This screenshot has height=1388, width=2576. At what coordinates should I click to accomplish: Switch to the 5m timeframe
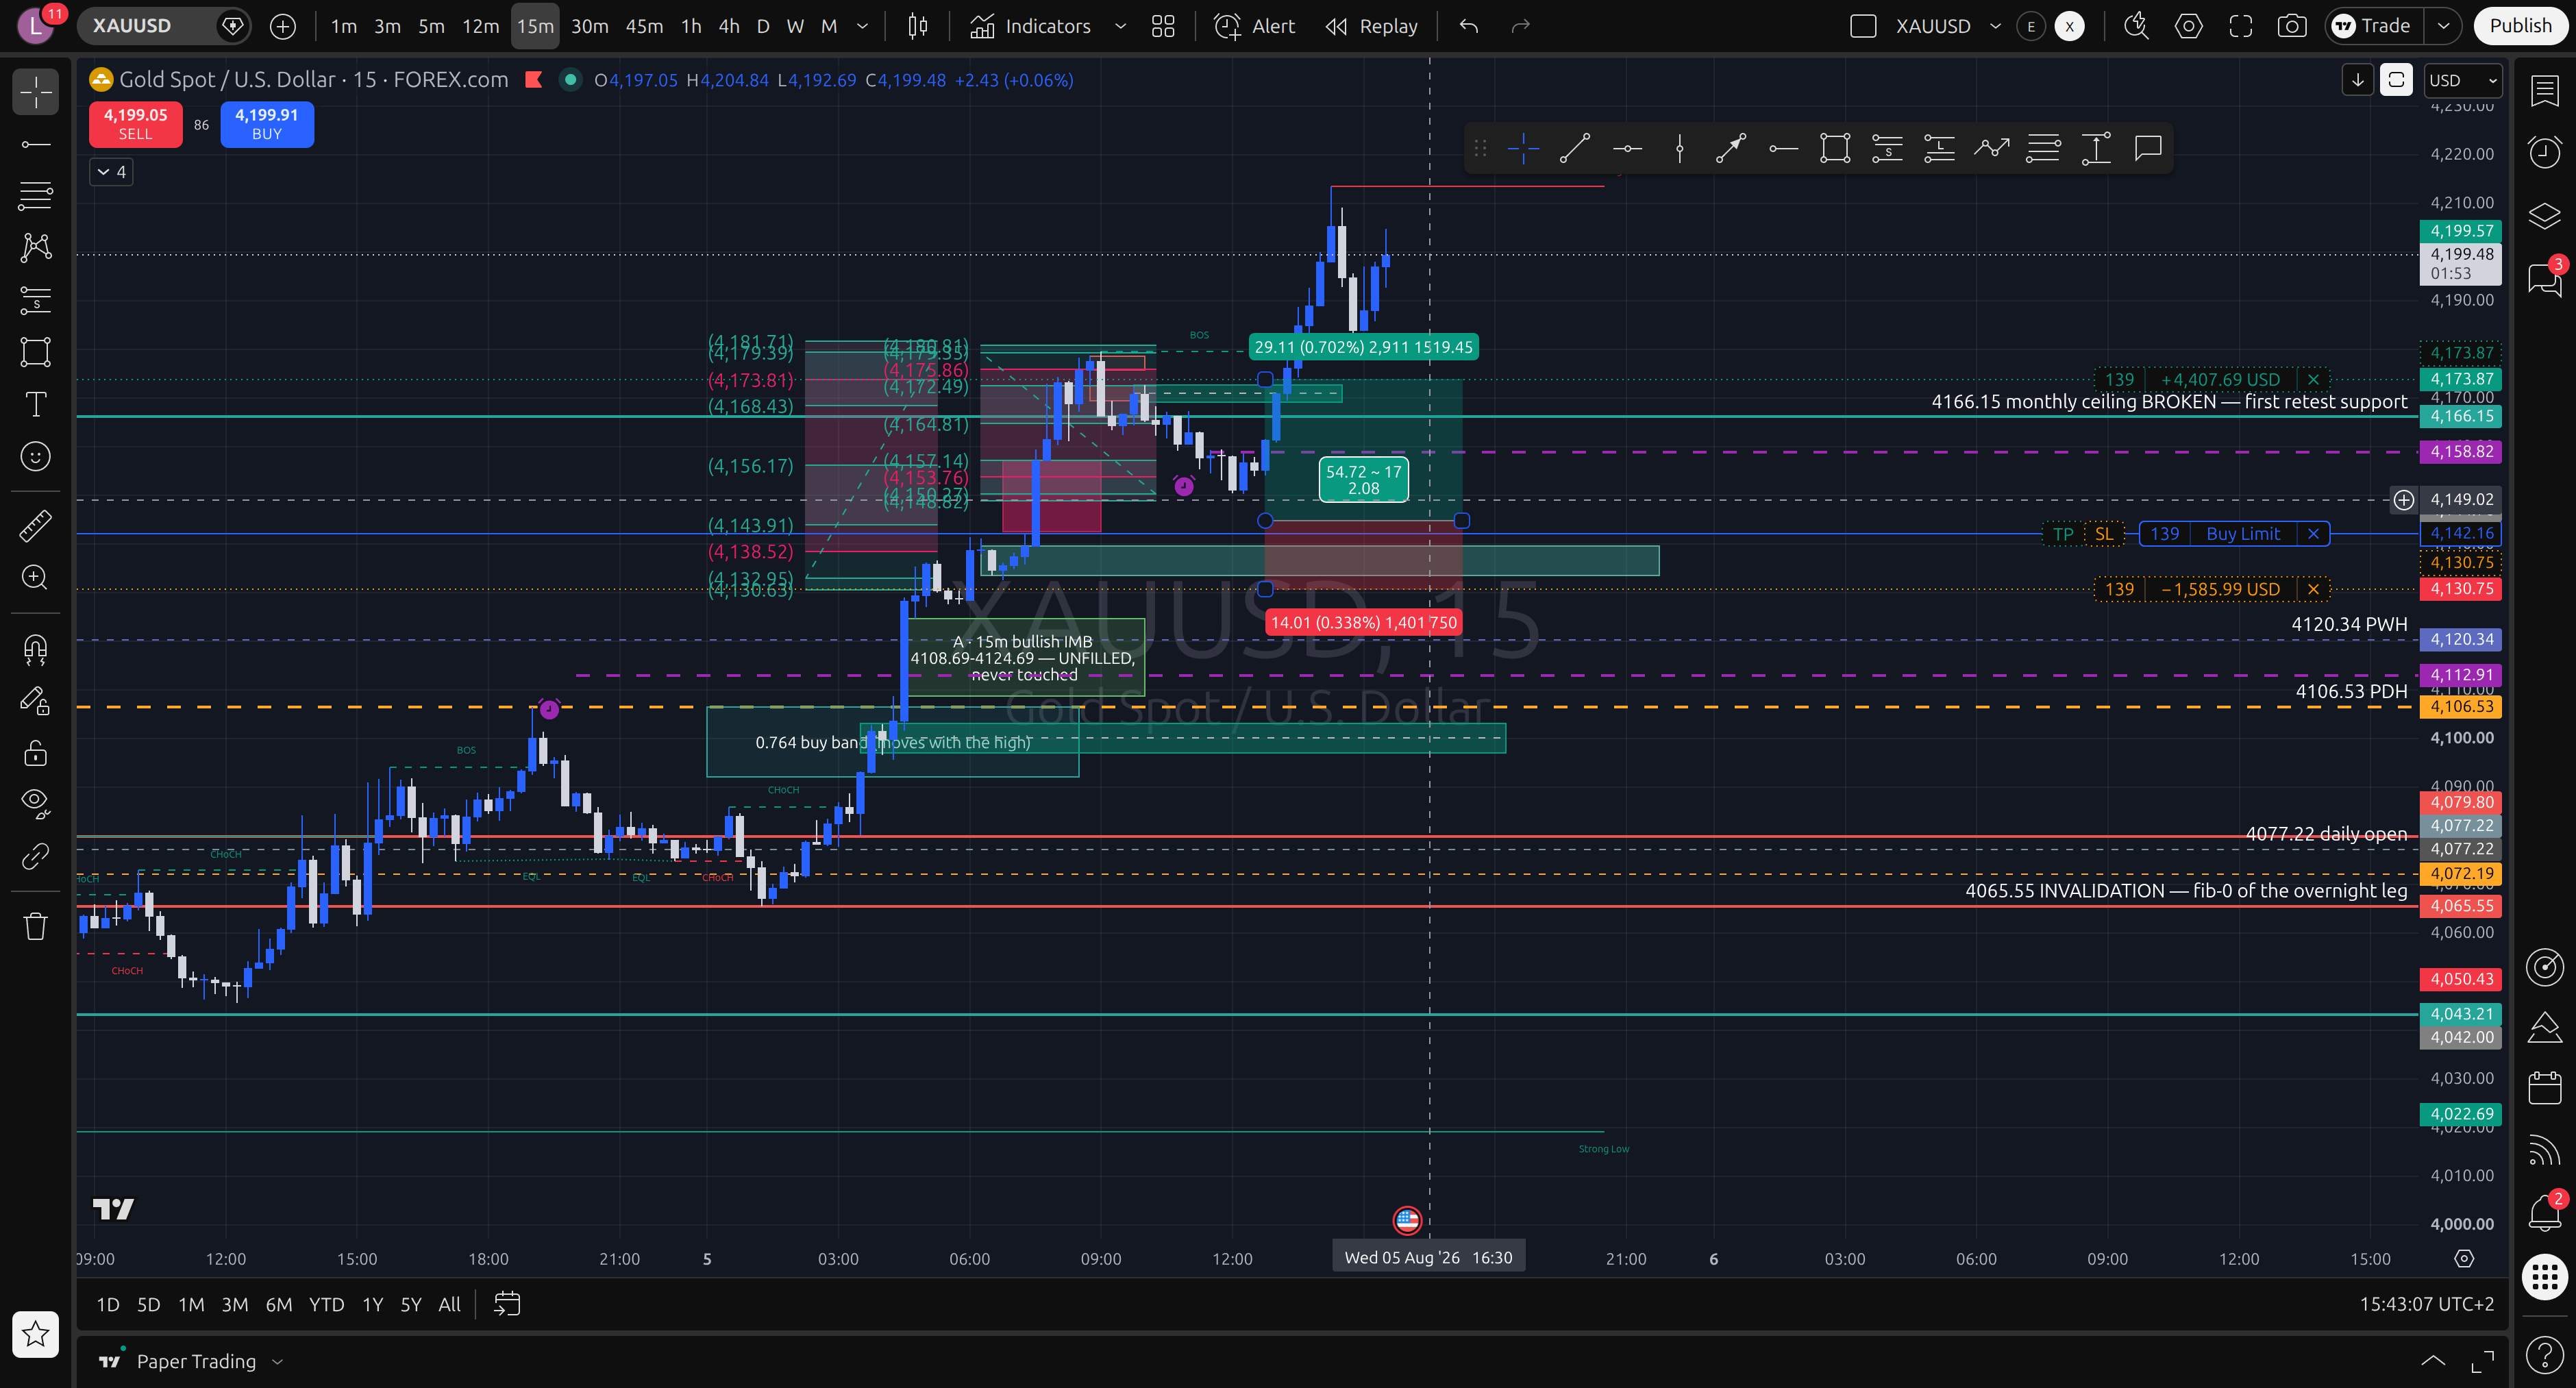[x=431, y=26]
